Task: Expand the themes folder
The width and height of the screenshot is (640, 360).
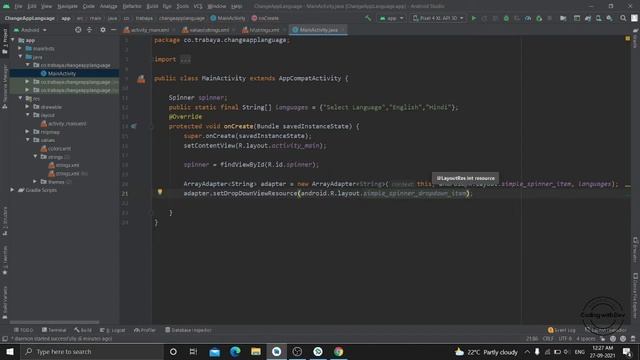Action: [x=35, y=181]
